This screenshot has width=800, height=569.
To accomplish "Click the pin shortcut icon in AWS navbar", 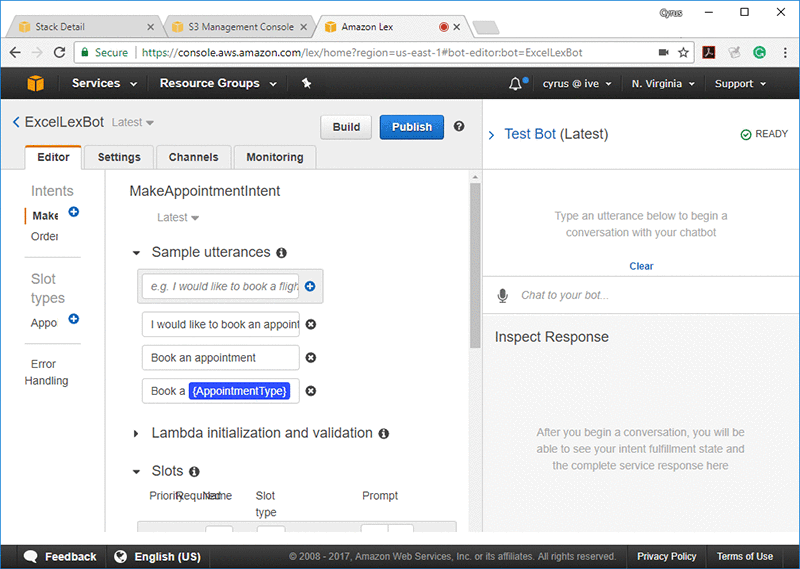I will (306, 83).
